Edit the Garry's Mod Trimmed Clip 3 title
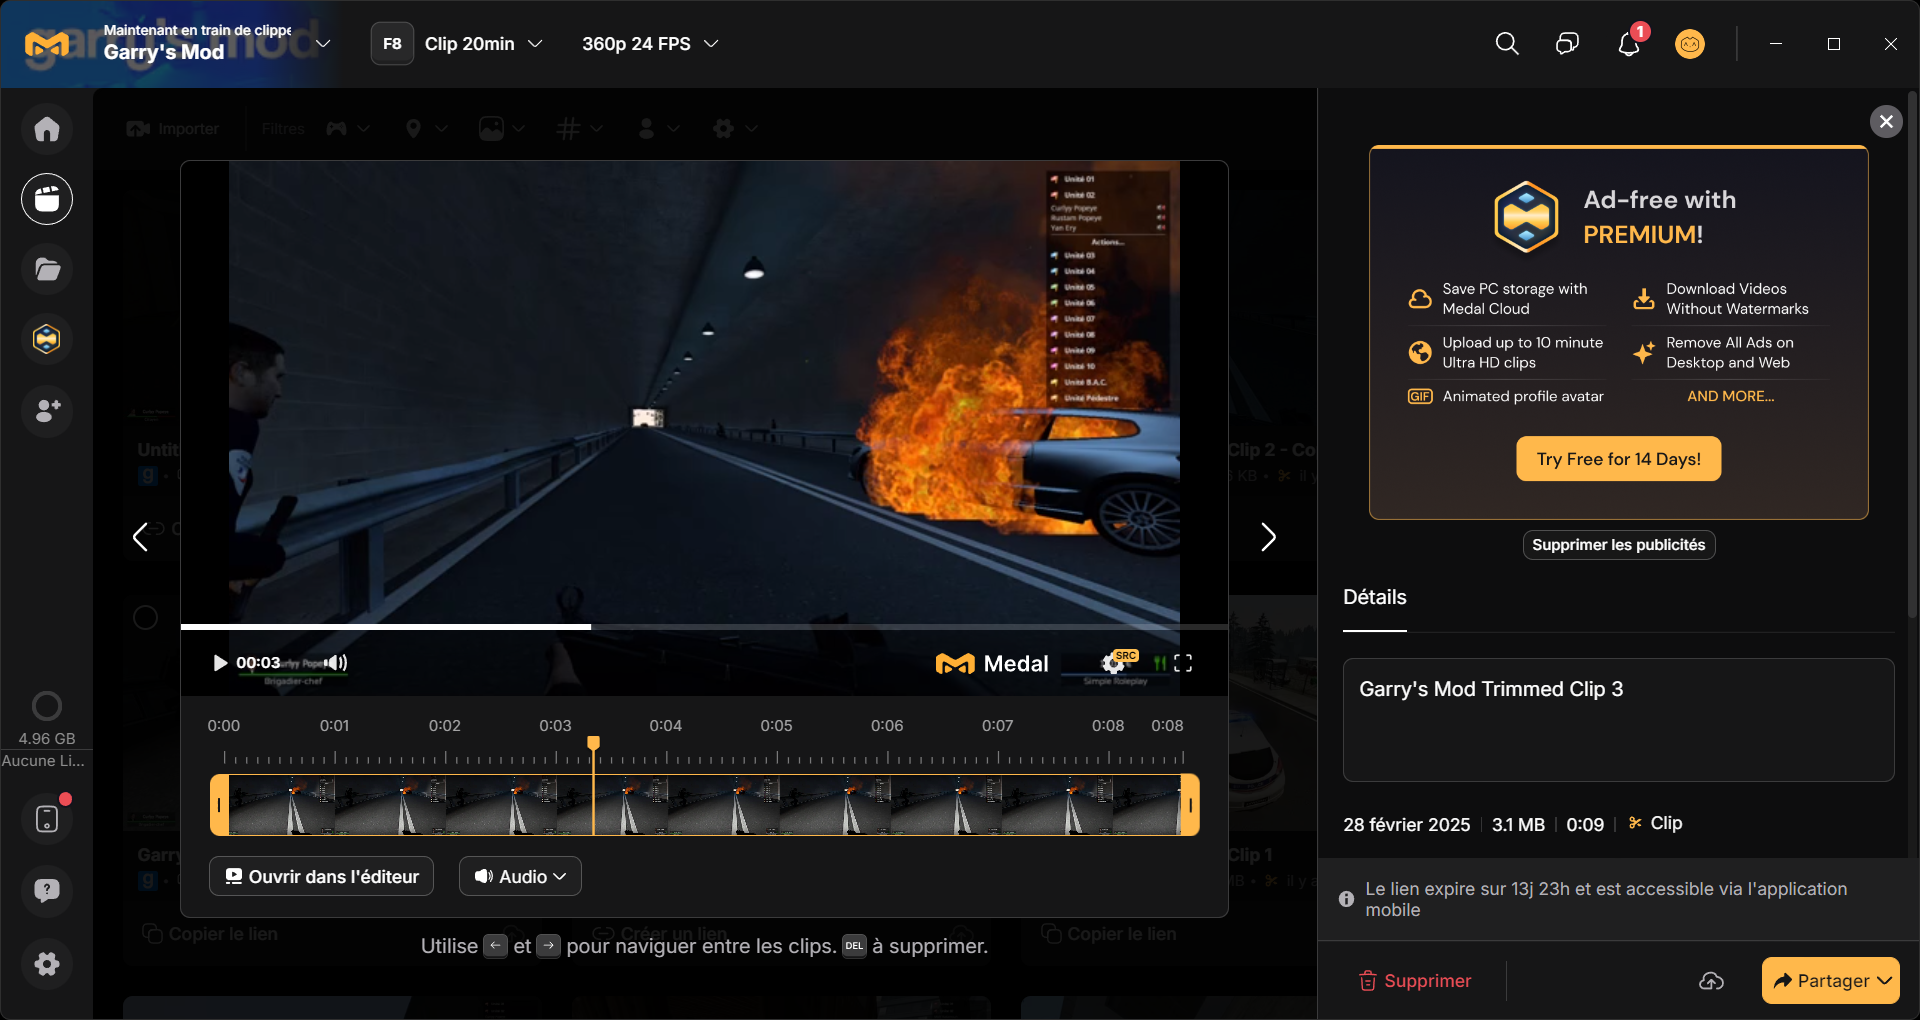 1618,719
